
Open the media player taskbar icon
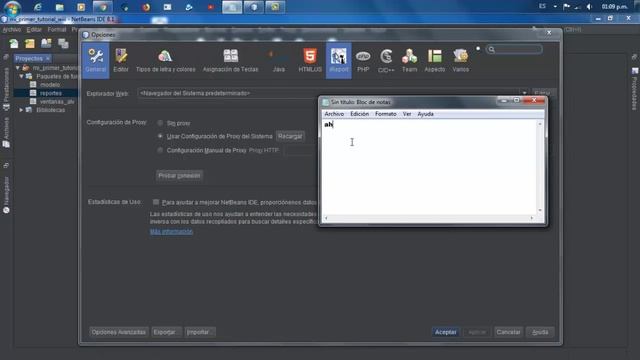[x=81, y=7]
